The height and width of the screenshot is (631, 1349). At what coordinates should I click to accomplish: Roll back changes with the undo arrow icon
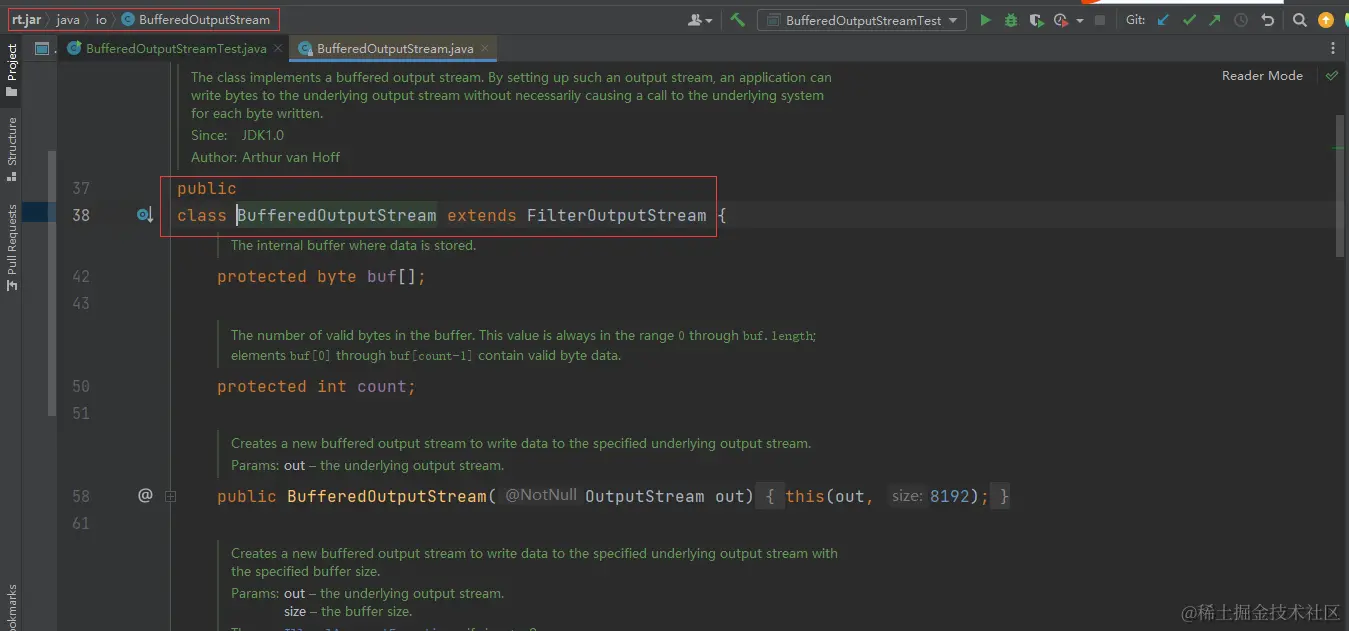pos(1267,20)
